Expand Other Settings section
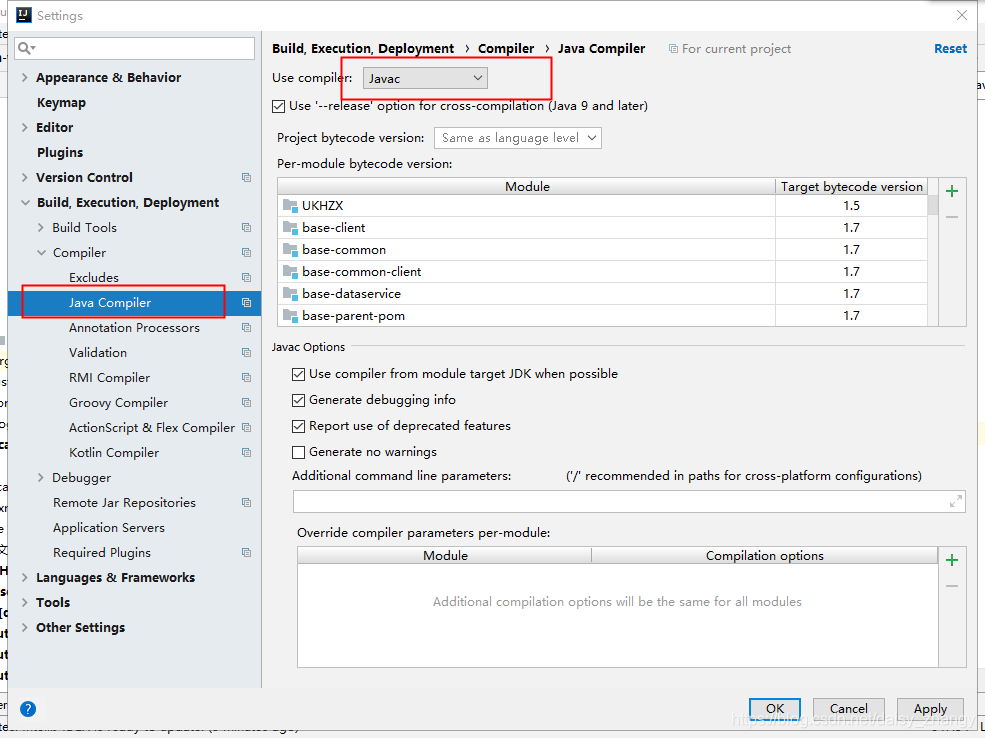Viewport: 985px width, 738px height. click(24, 628)
